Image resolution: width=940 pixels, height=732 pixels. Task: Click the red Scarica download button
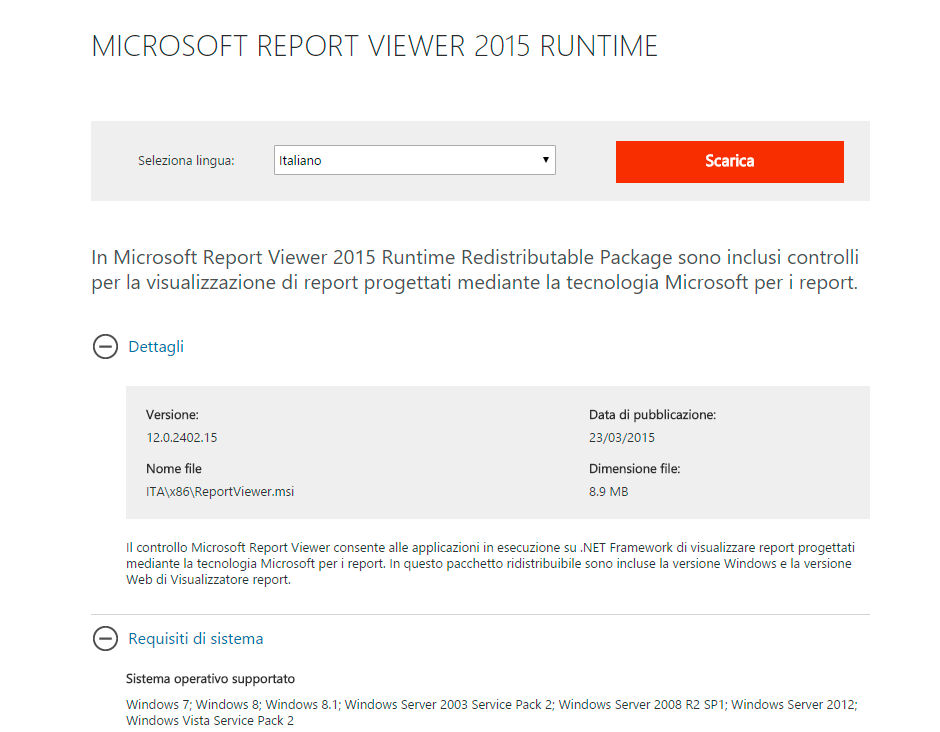[x=730, y=162]
